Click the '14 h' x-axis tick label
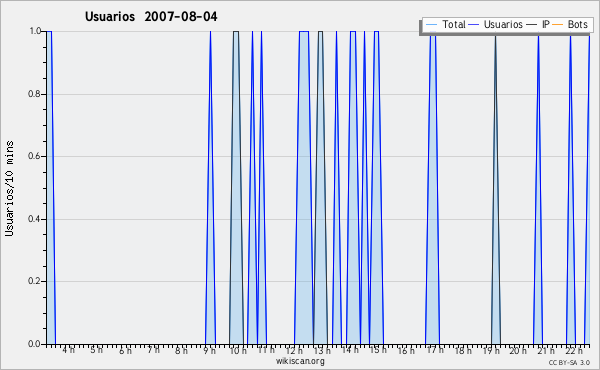Image resolution: width=600 pixels, height=370 pixels. pyautogui.click(x=351, y=350)
